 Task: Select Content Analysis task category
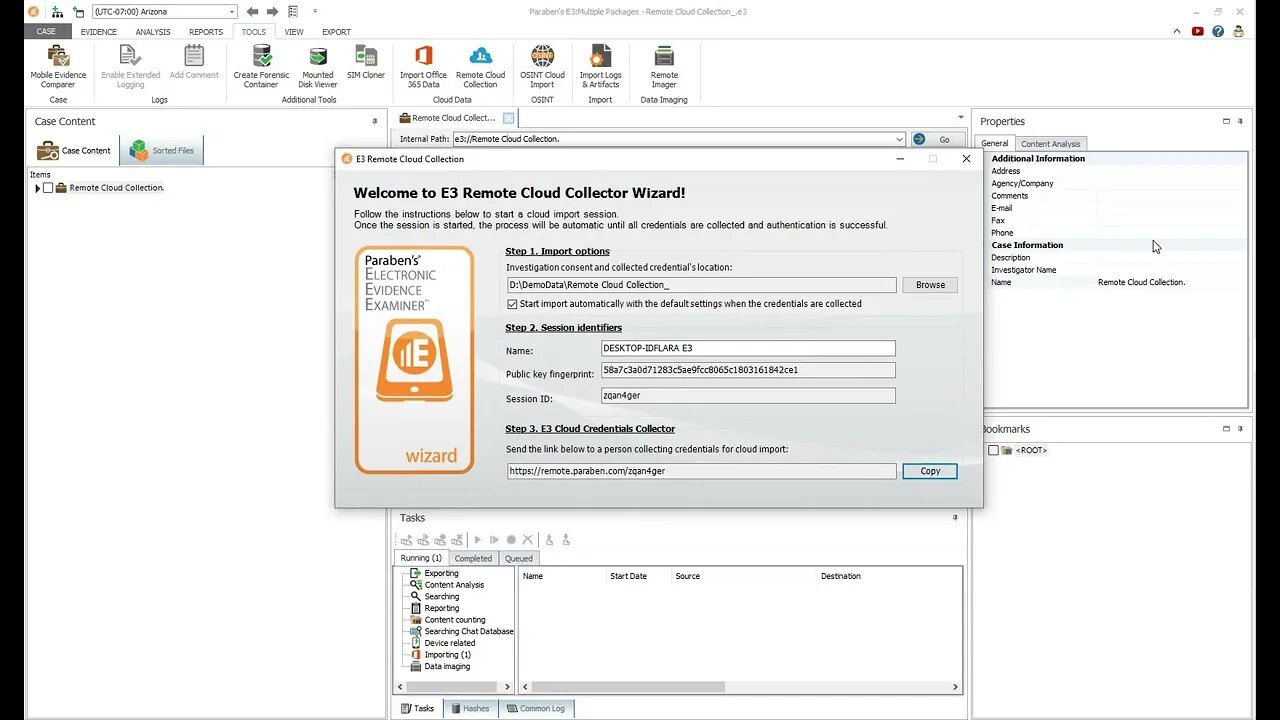(x=454, y=585)
